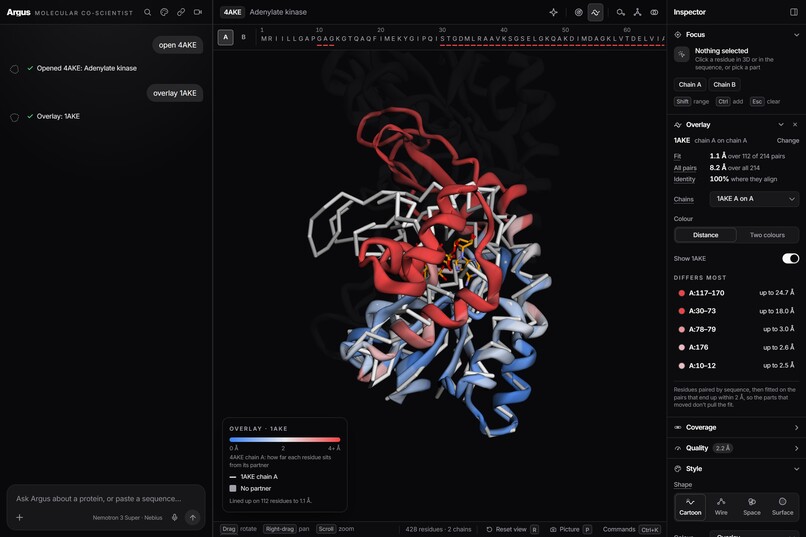Collapse the Focus section chevron
Image resolution: width=806 pixels, height=537 pixels.
(796, 34)
